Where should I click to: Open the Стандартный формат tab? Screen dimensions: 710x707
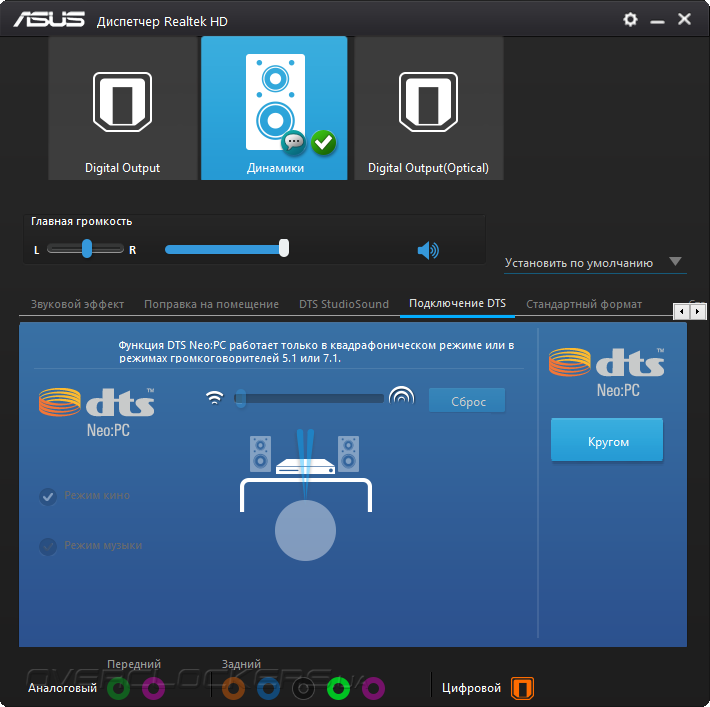(584, 304)
